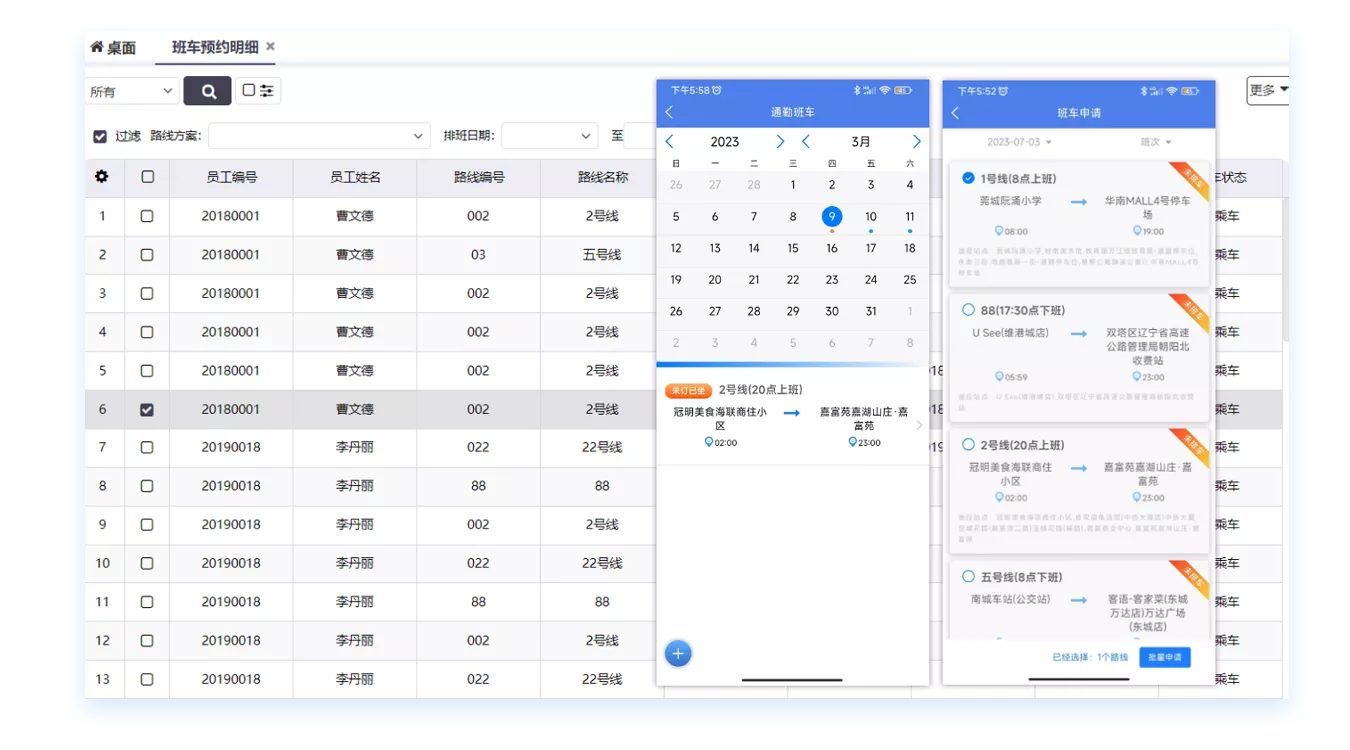1350x750 pixels.
Task: Select the 2号线(20点上班) route in 班车申请
Action: [968, 444]
